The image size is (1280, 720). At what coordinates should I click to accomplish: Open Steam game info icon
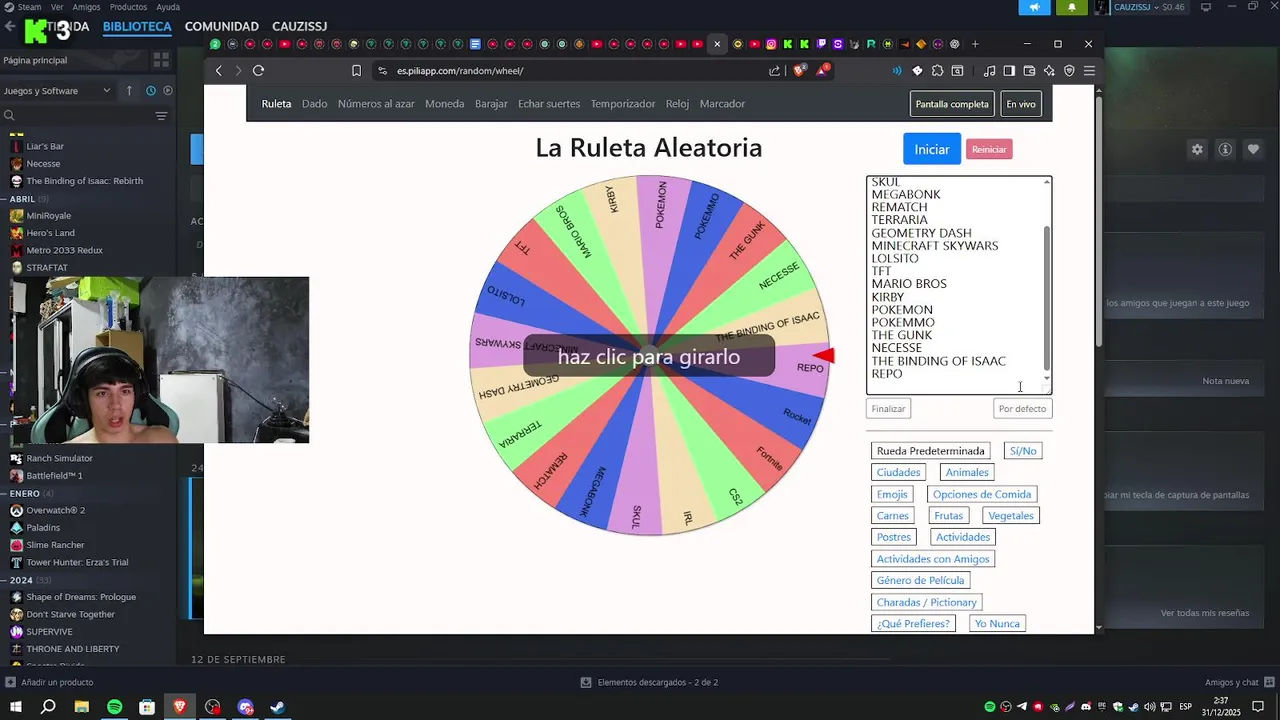1225,149
